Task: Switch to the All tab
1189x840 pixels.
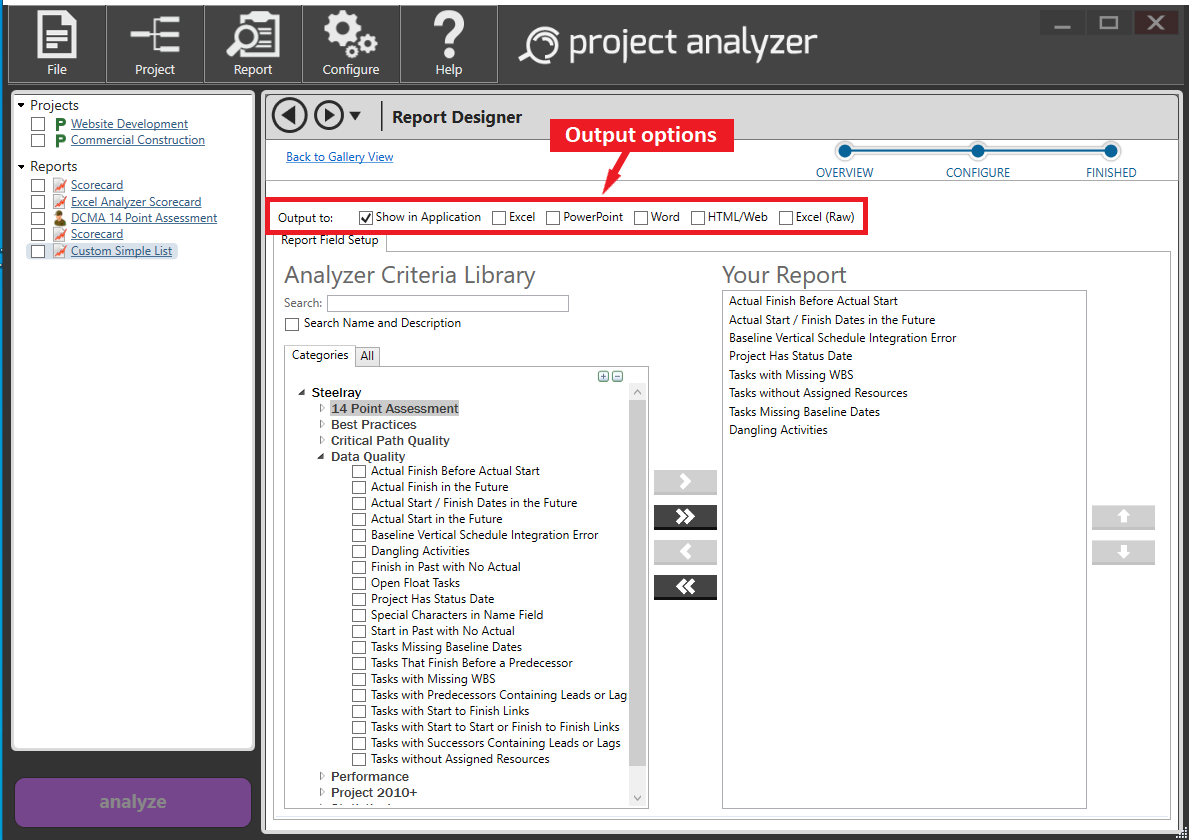Action: [367, 356]
